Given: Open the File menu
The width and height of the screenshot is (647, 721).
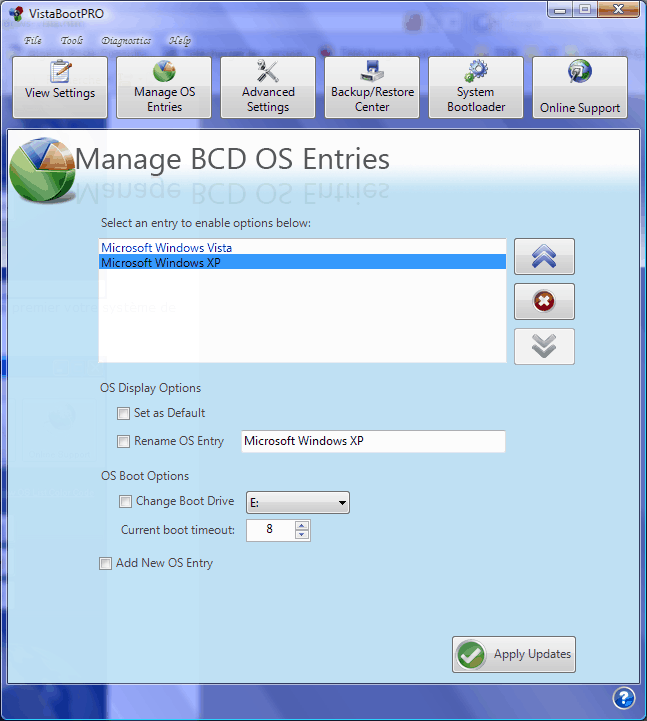Looking at the screenshot, I should [33, 40].
